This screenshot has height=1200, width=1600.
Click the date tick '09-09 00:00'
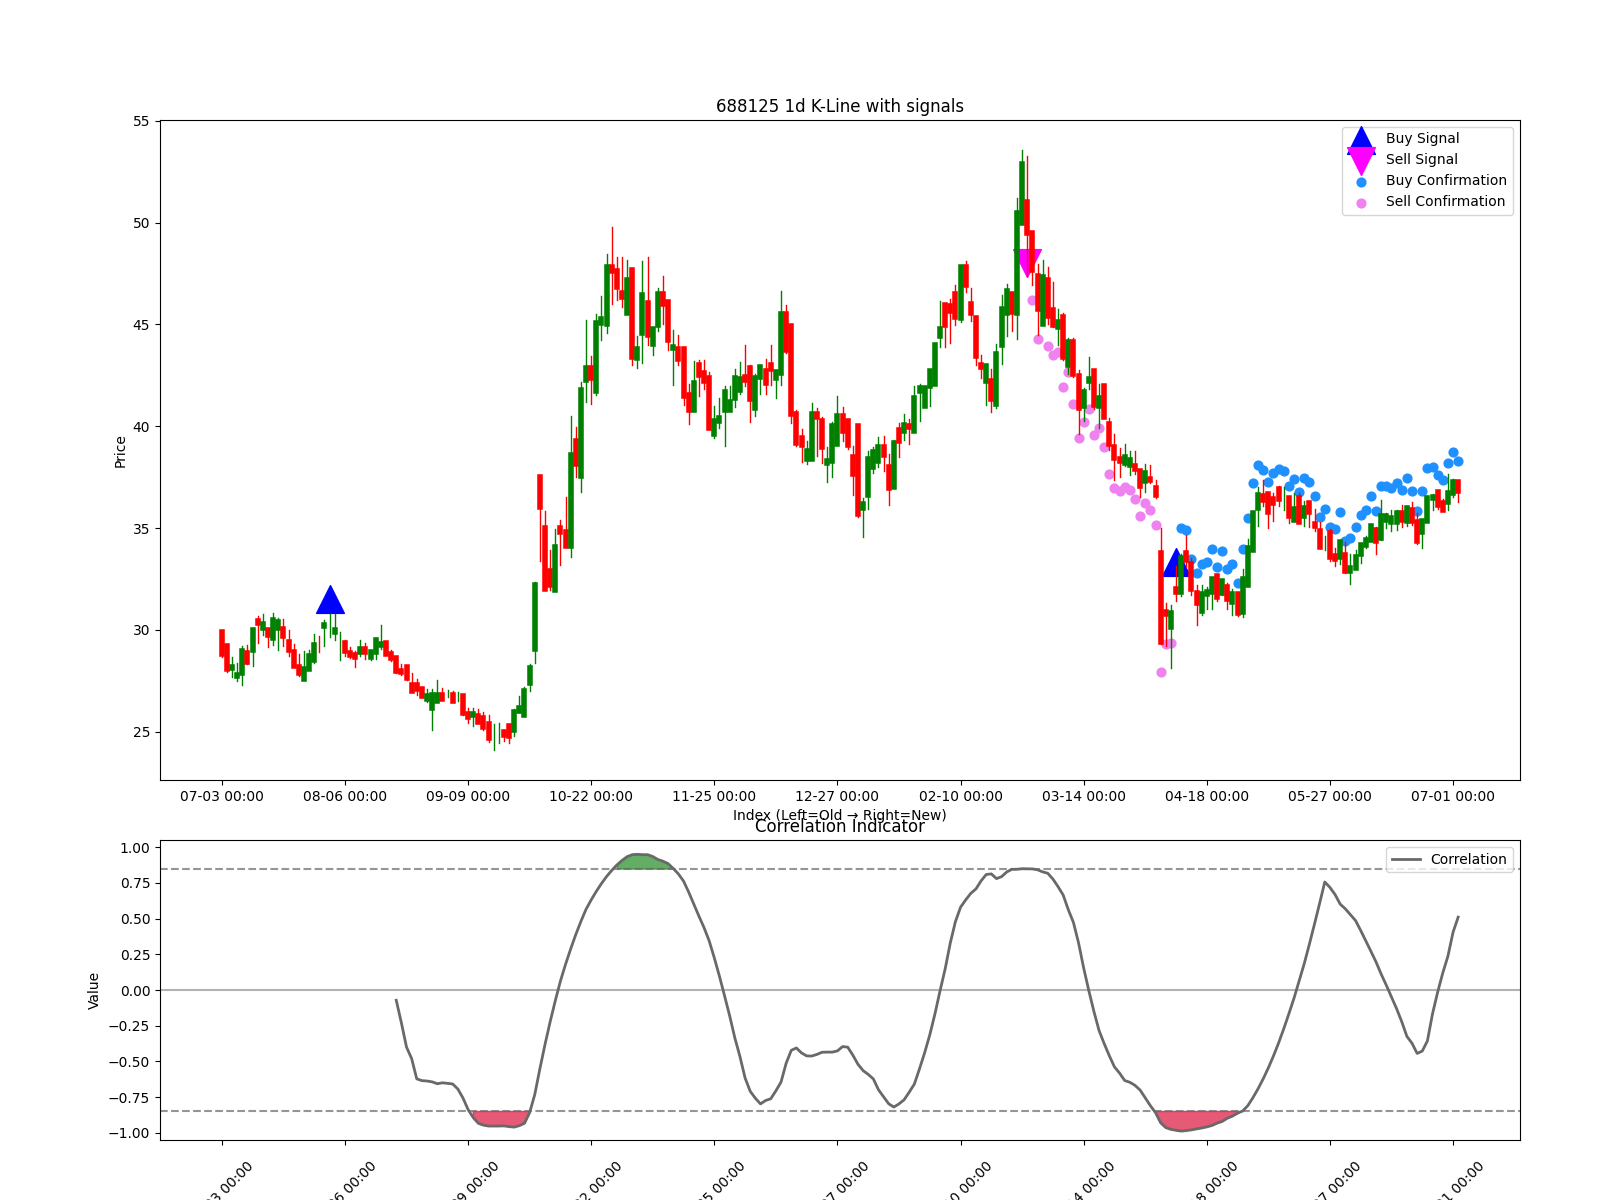click(468, 797)
